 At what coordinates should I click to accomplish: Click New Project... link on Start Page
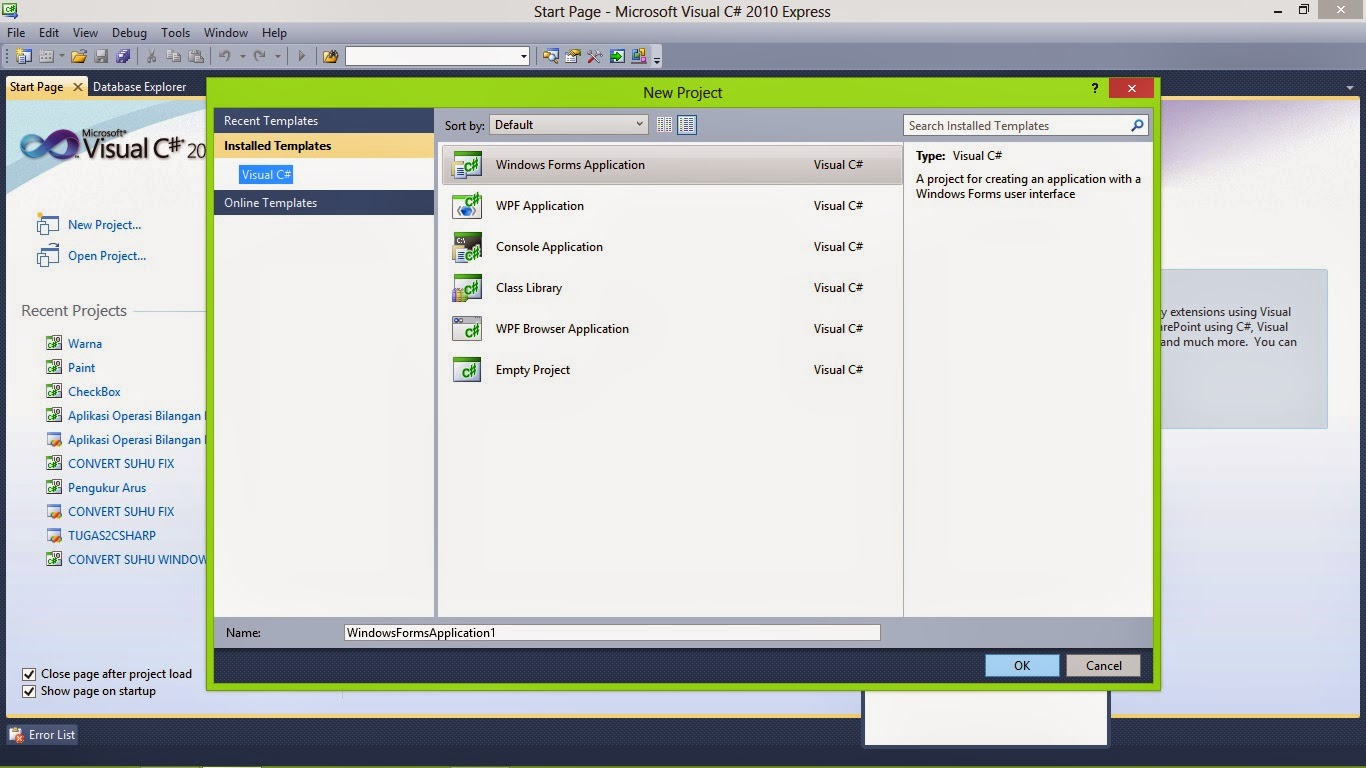[104, 225]
